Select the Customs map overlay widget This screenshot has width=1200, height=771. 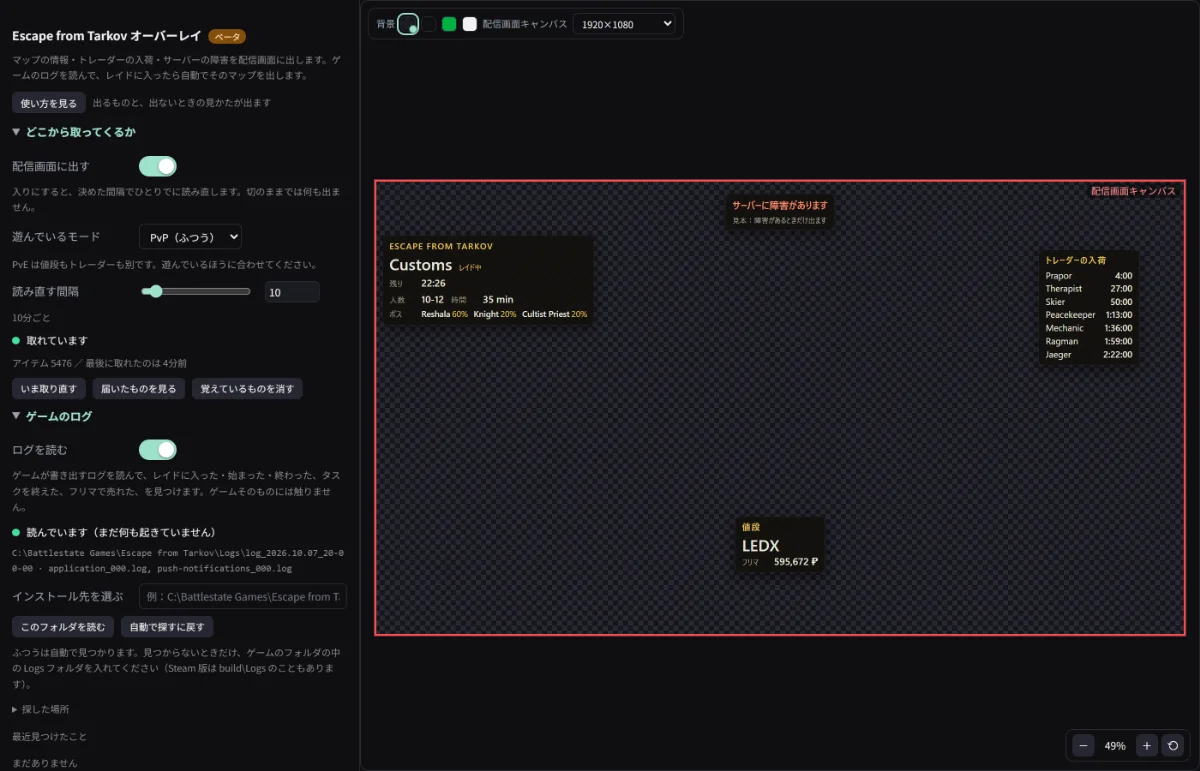(487, 280)
